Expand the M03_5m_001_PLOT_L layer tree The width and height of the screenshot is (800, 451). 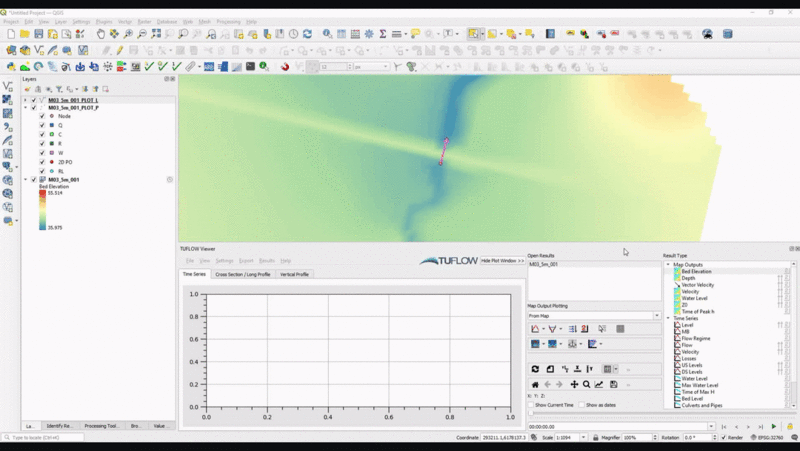click(x=25, y=101)
